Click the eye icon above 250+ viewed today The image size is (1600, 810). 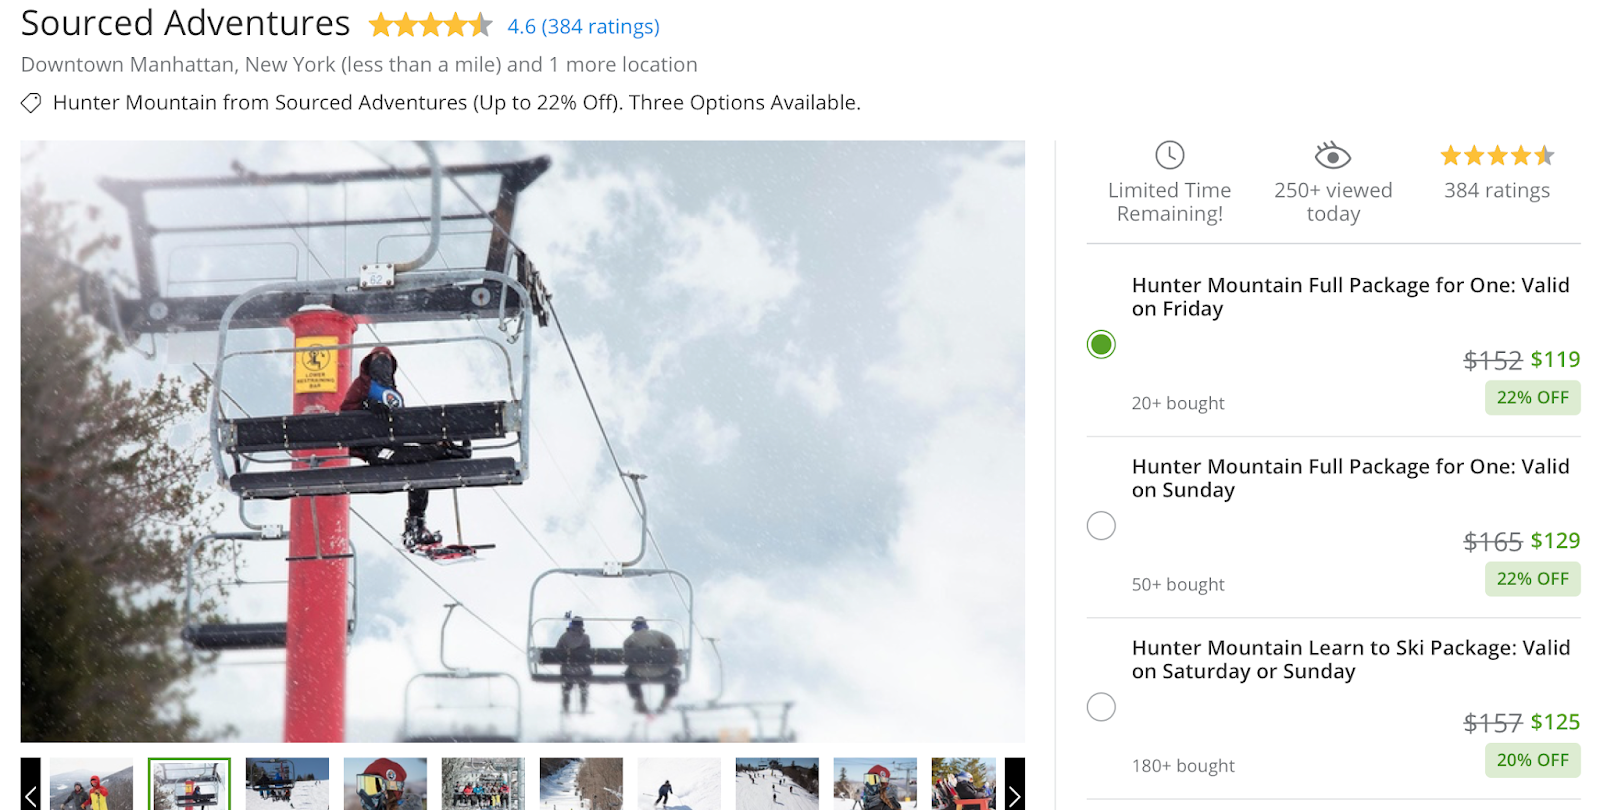point(1332,156)
